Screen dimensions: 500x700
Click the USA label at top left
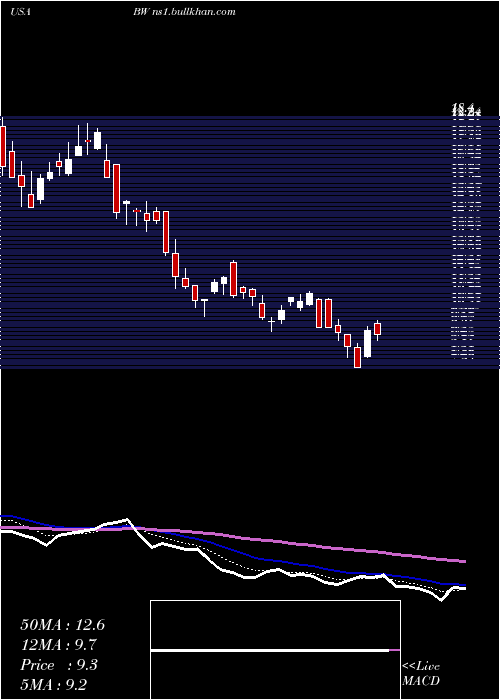(x=20, y=12)
